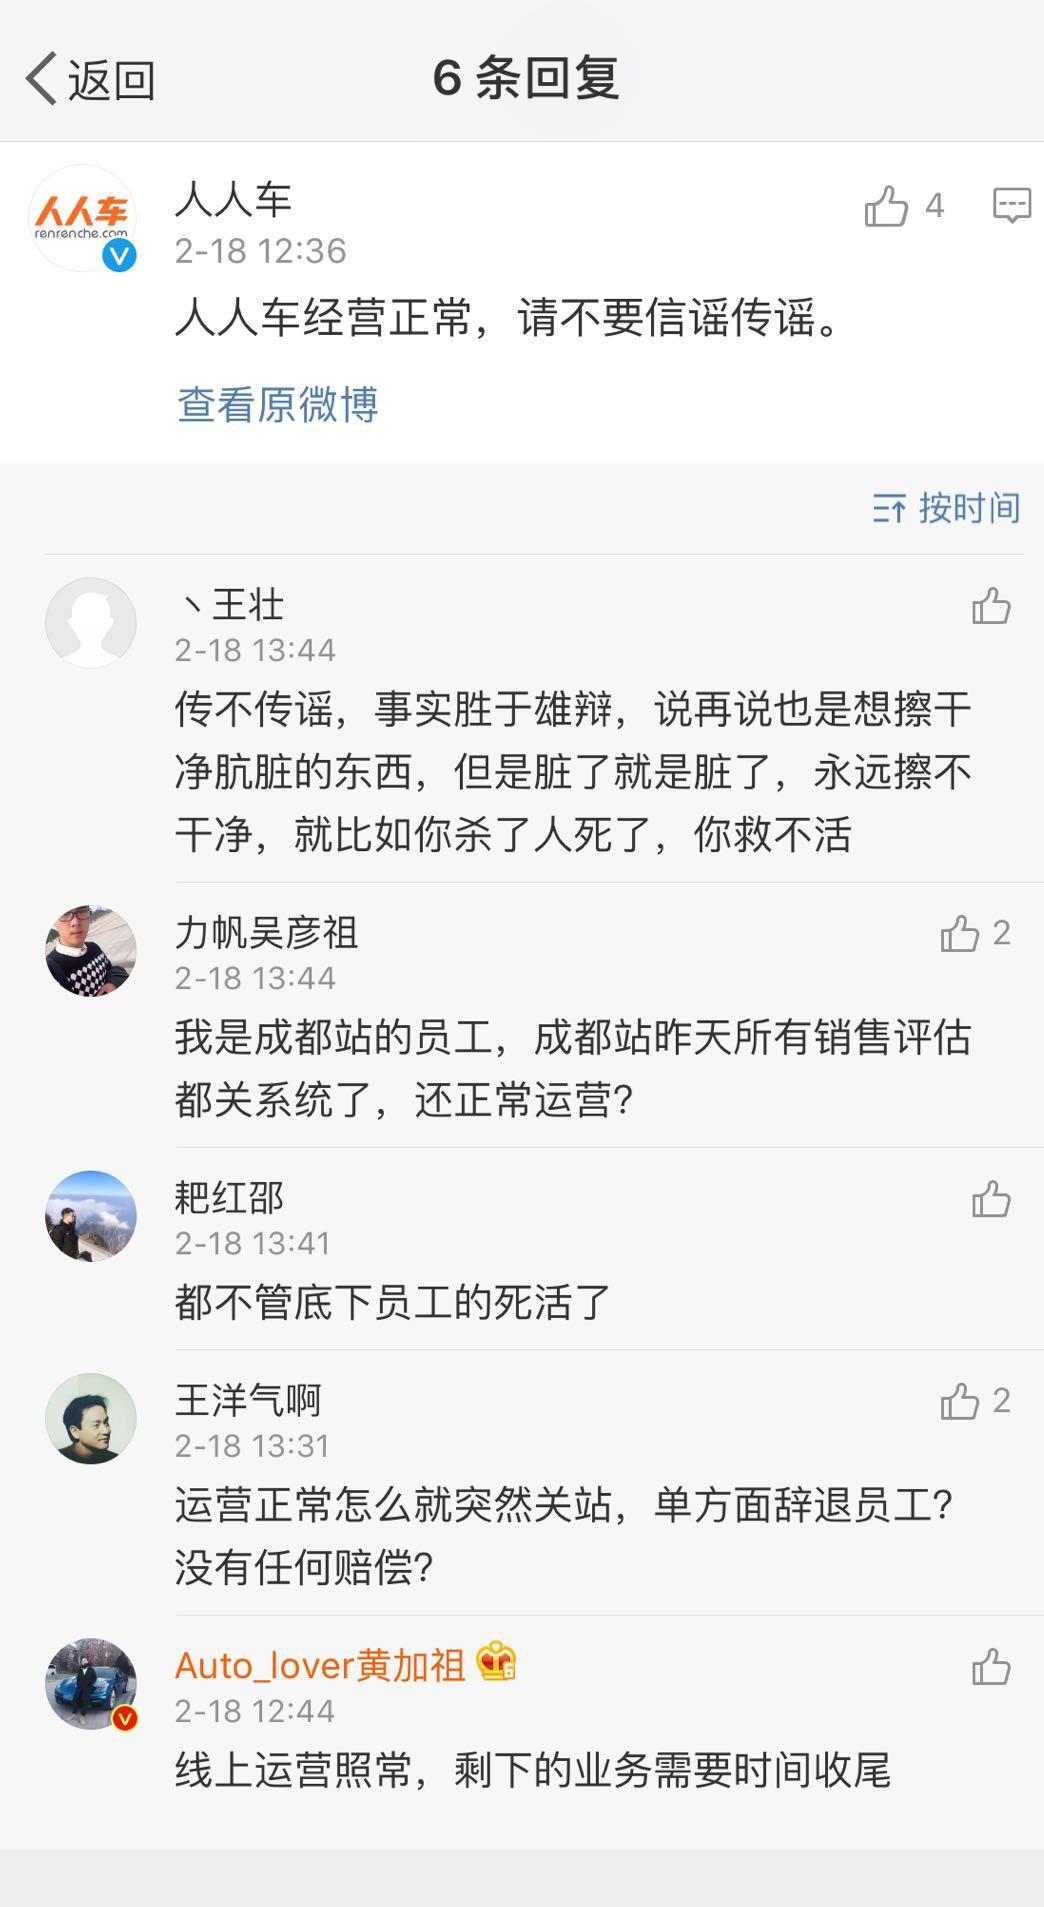The image size is (1044, 1907).
Task: Tap the crown member badge icon
Action: (497, 1662)
